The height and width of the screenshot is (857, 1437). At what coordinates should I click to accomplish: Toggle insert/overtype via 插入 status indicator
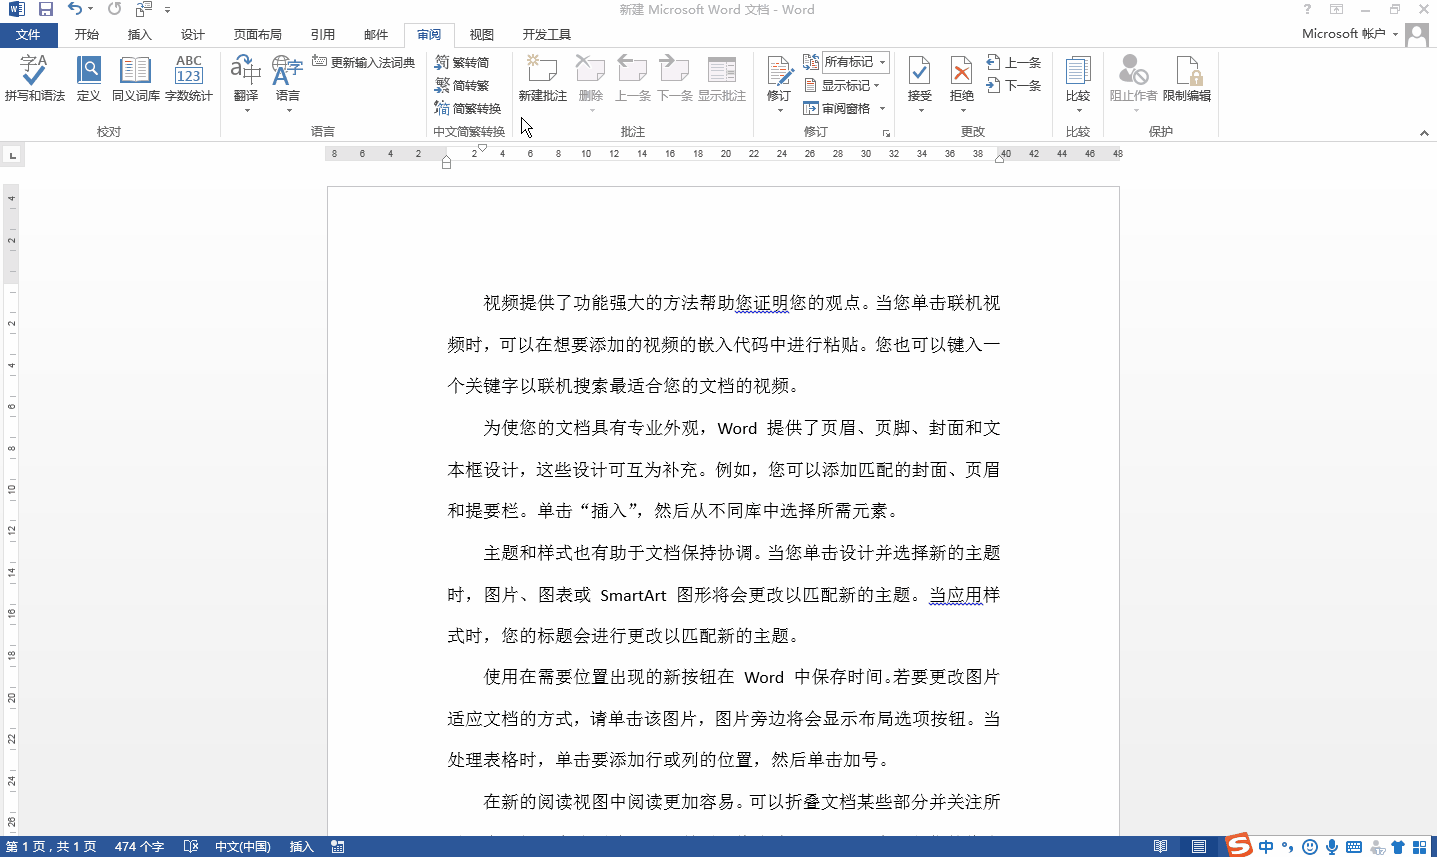click(301, 846)
